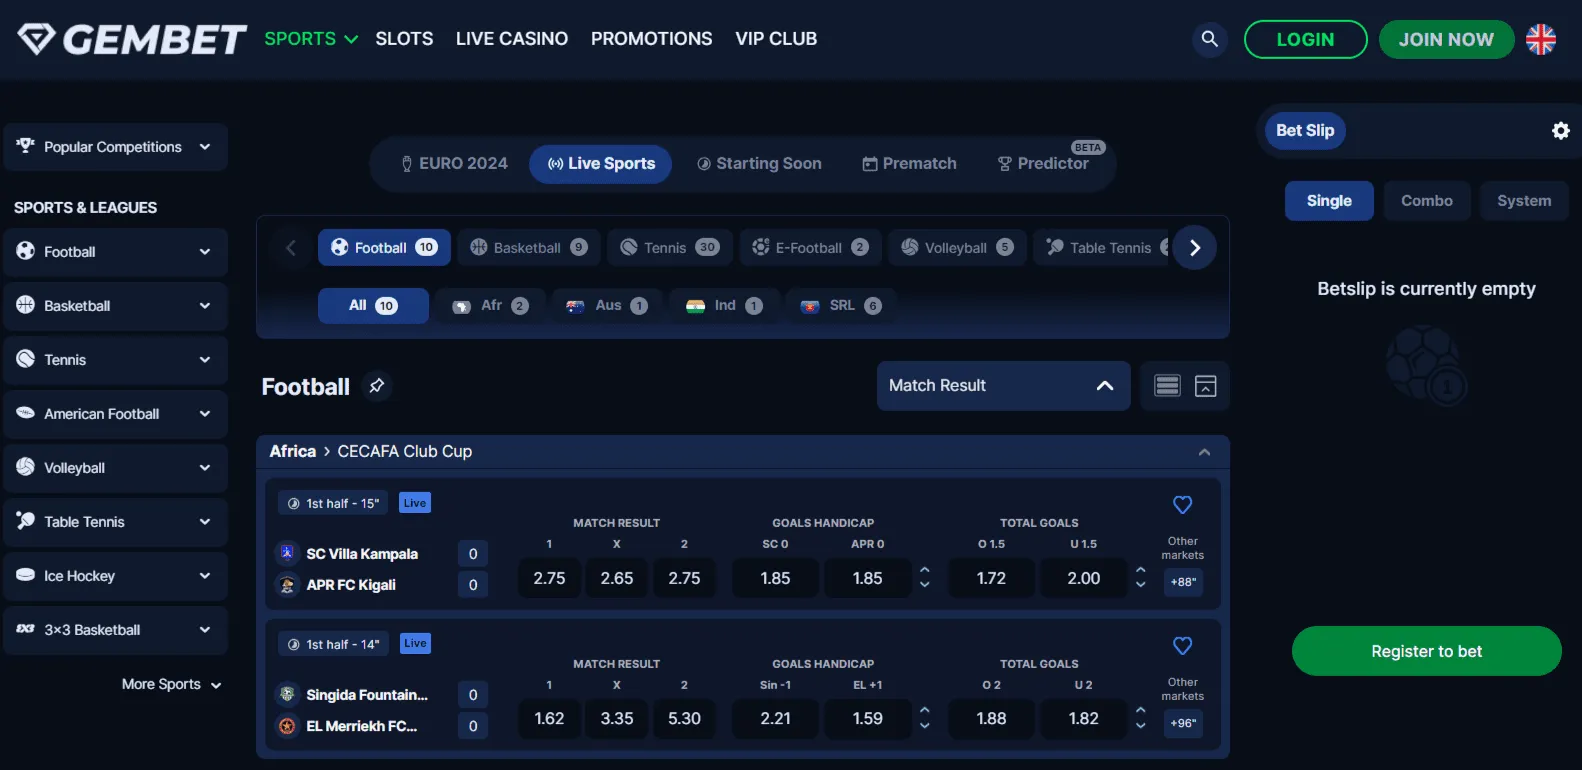The width and height of the screenshot is (1582, 770).
Task: Select the Football live filter chip
Action: tap(384, 248)
